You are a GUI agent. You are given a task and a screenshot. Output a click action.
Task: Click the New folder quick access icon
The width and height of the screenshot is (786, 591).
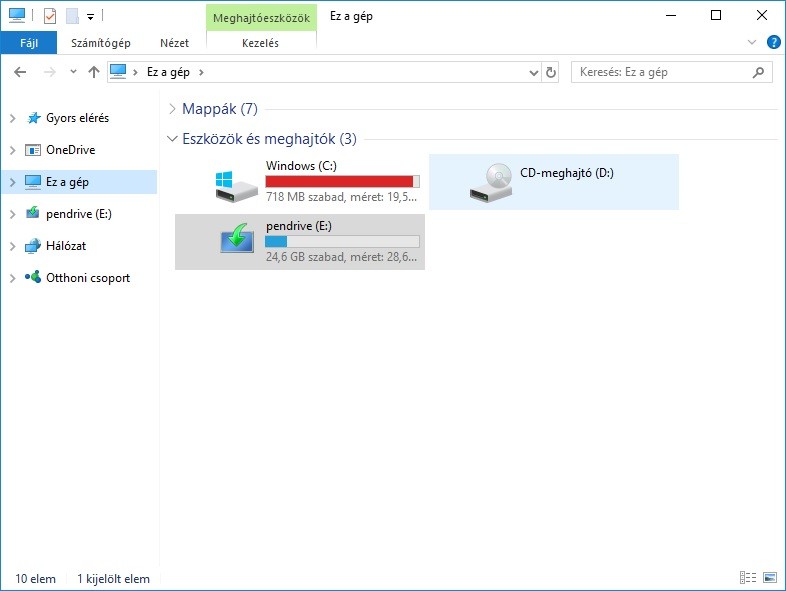(72, 16)
